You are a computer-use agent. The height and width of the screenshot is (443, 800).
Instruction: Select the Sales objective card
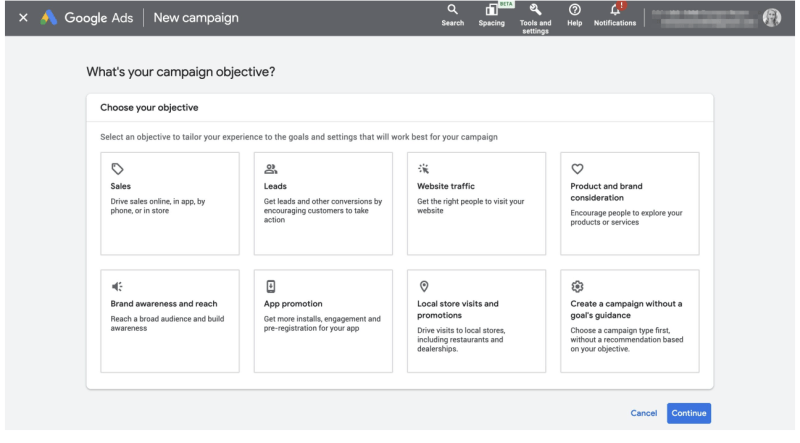click(x=170, y=203)
